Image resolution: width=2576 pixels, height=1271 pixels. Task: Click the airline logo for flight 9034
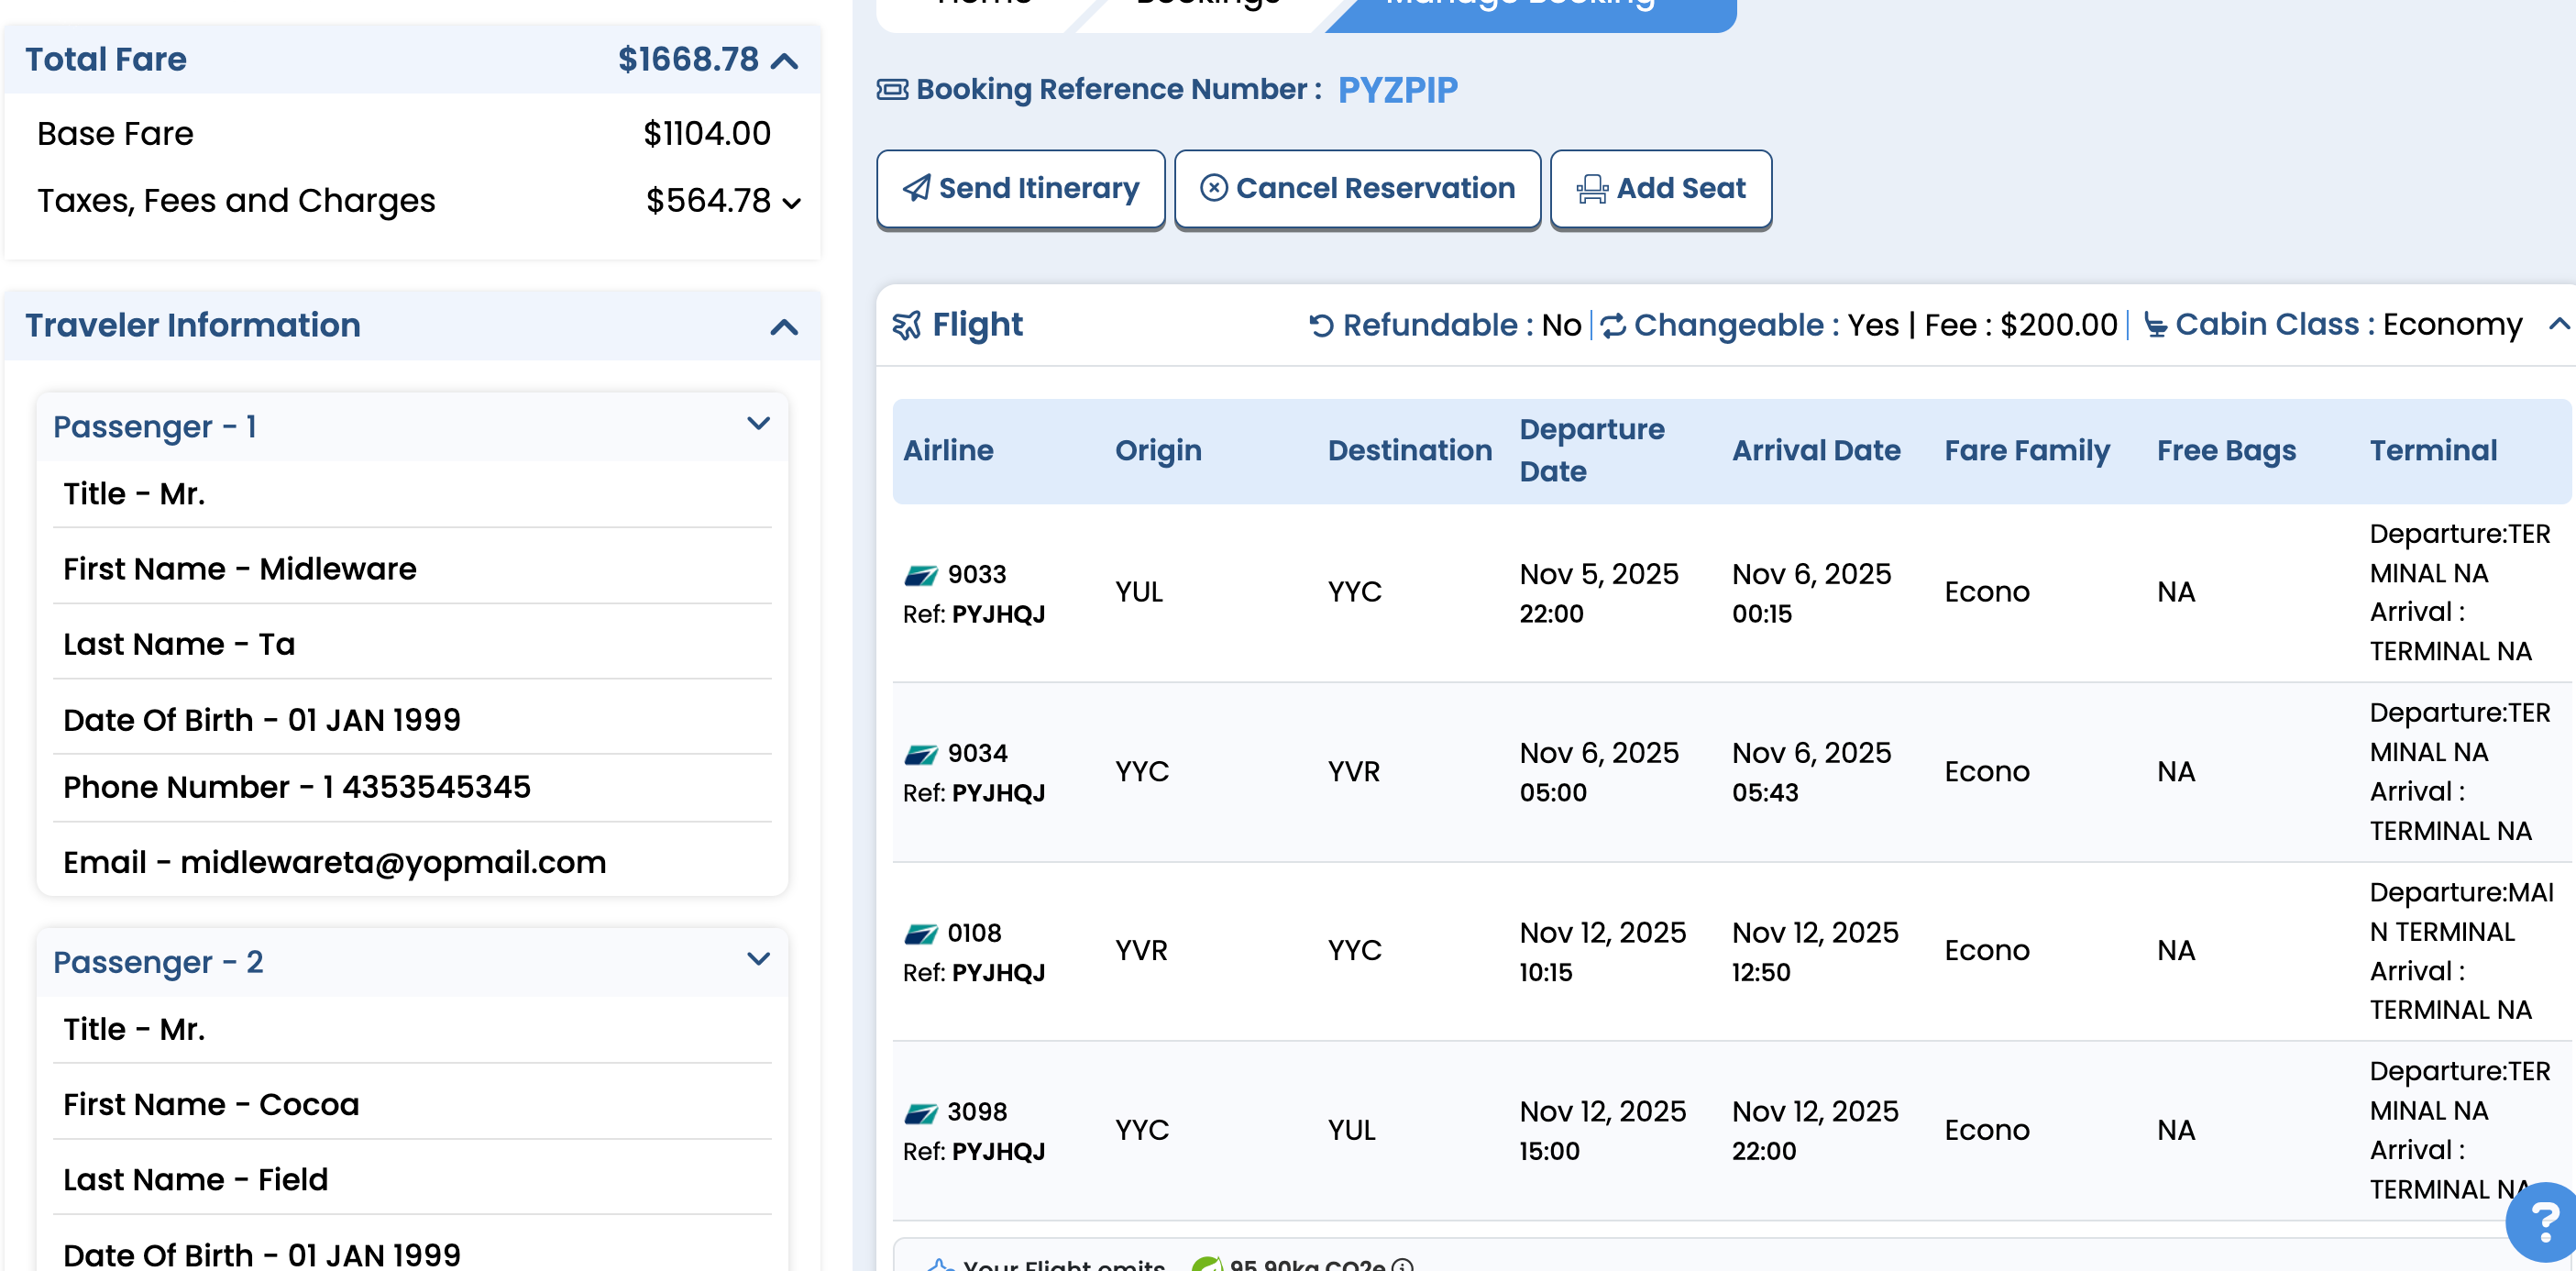coord(920,754)
